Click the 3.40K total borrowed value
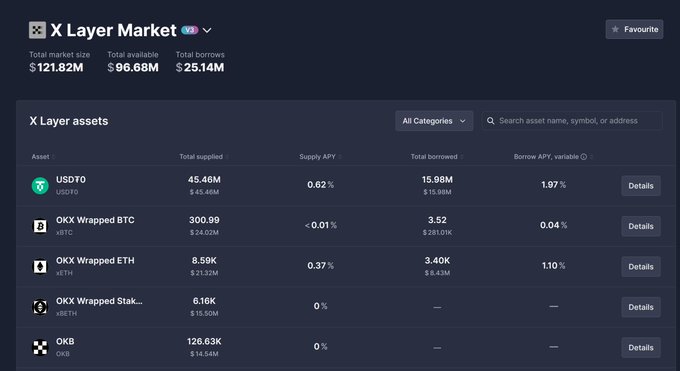Image resolution: width=680 pixels, height=371 pixels. 437,260
